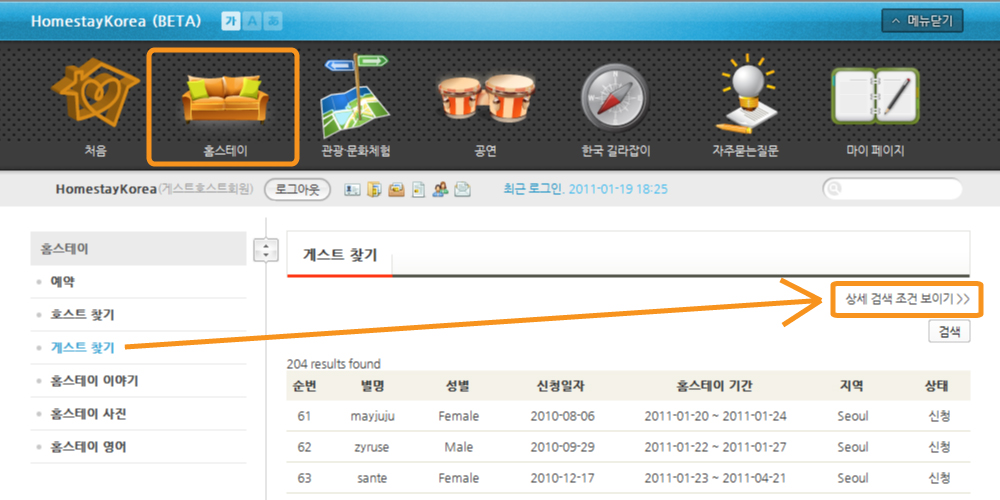Click HomestayKorea member name in login bar
Screen dimensions: 1000x500
[x=106, y=189]
